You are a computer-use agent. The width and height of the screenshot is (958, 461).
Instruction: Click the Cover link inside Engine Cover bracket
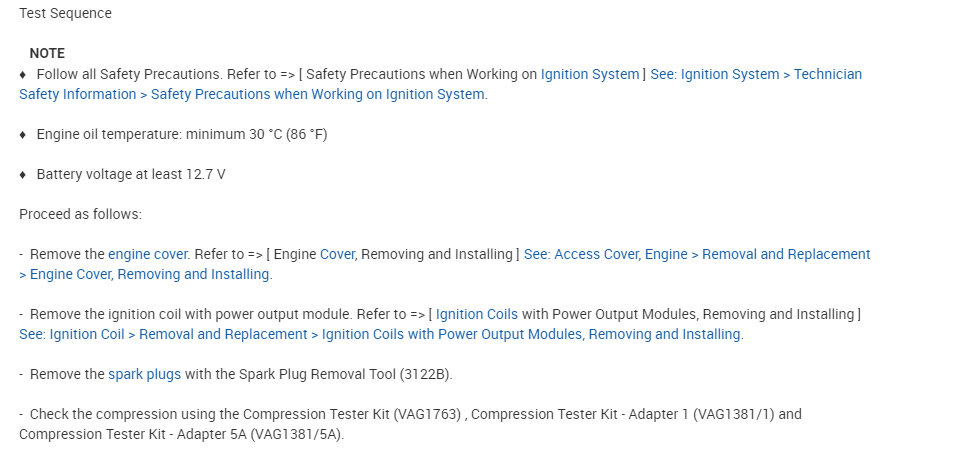(x=337, y=254)
